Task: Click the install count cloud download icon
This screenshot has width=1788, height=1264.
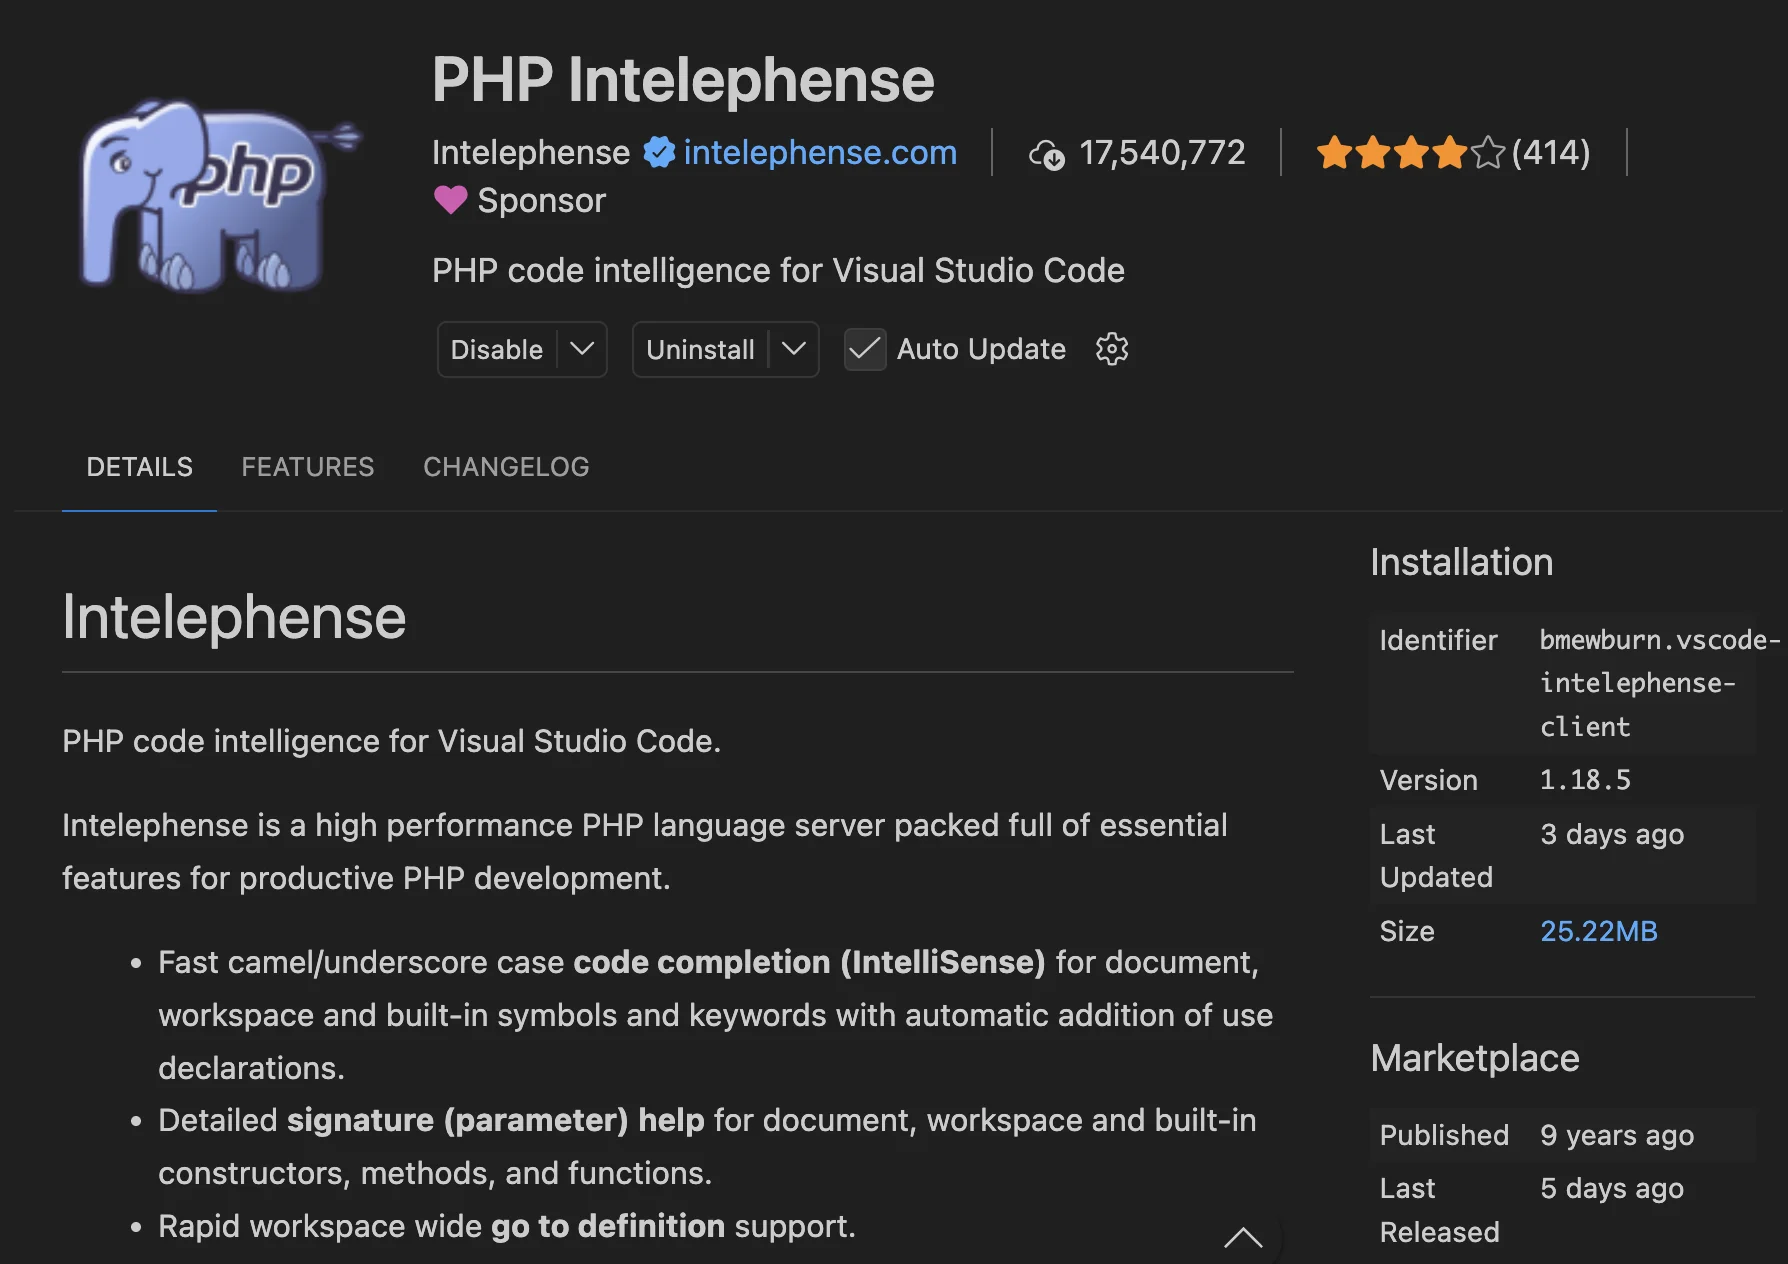Action: pos(1047,154)
